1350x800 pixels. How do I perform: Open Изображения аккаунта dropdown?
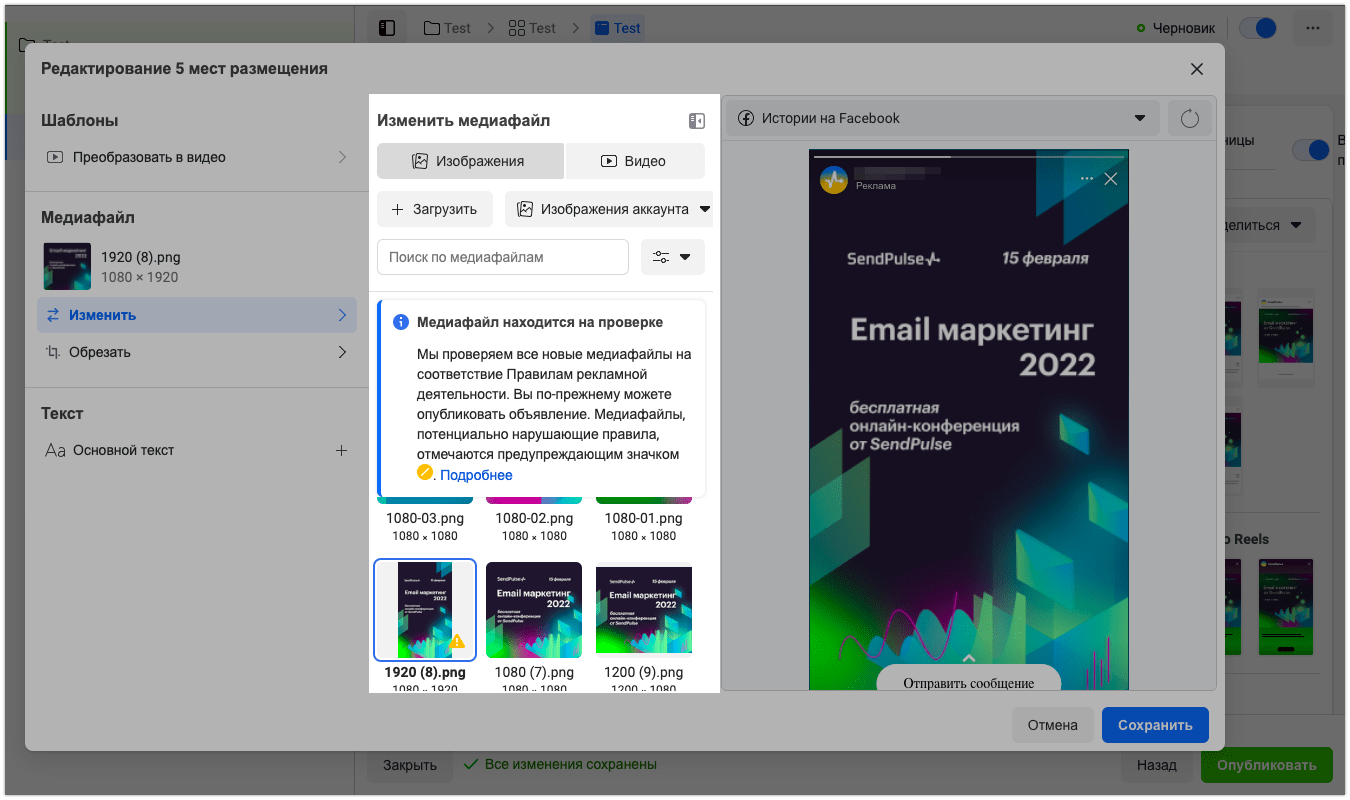pyautogui.click(x=610, y=209)
